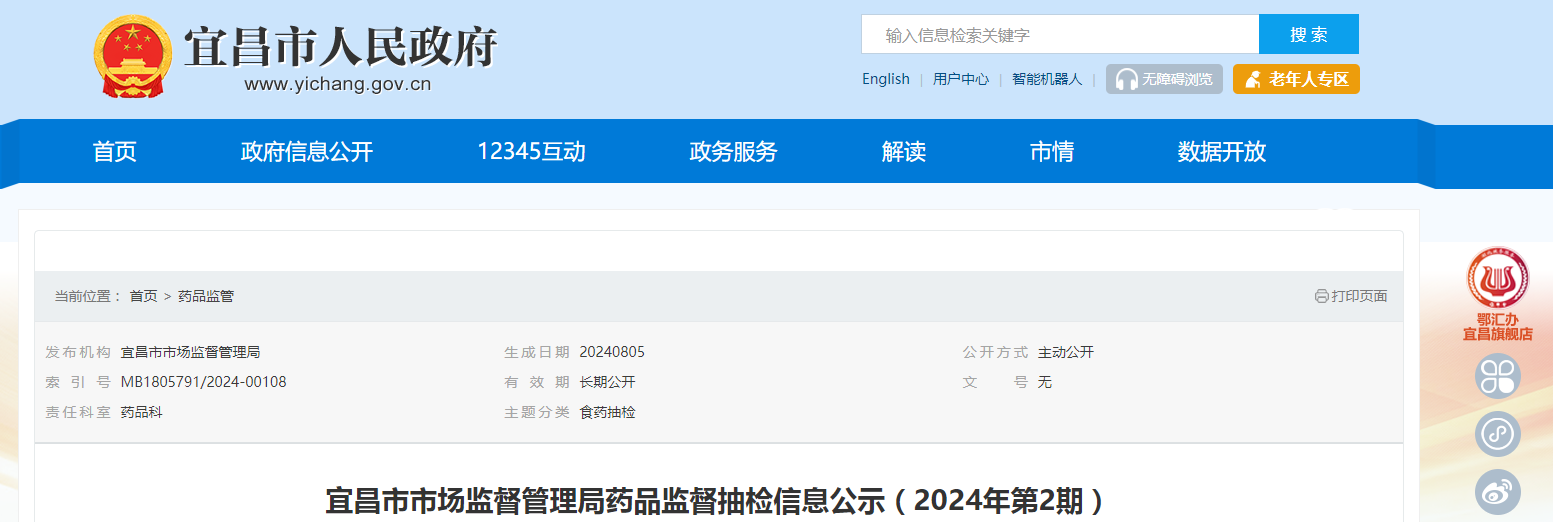Click the four-petal clover sidebar icon
The width and height of the screenshot is (1553, 522).
(1497, 376)
